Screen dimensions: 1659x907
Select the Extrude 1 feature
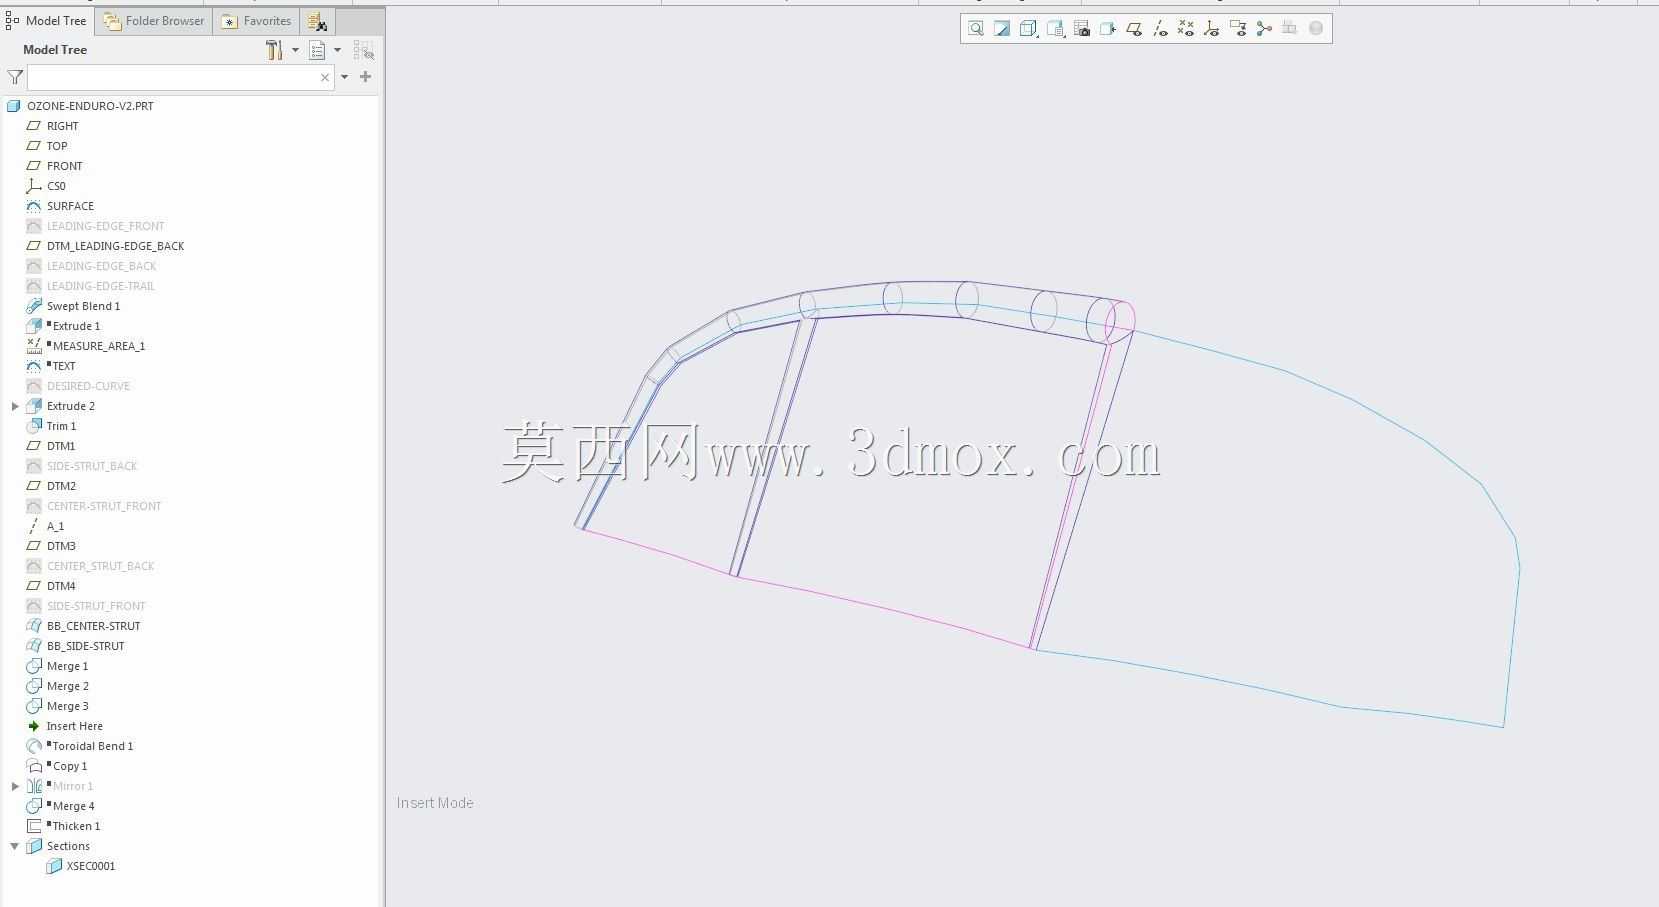(x=76, y=326)
